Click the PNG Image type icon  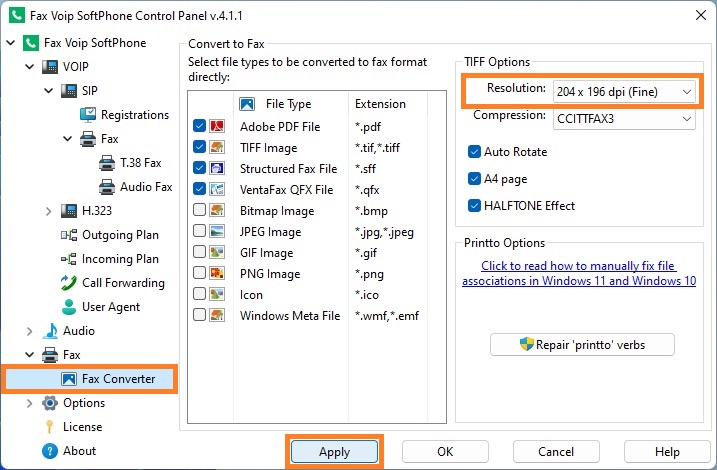tap(217, 273)
